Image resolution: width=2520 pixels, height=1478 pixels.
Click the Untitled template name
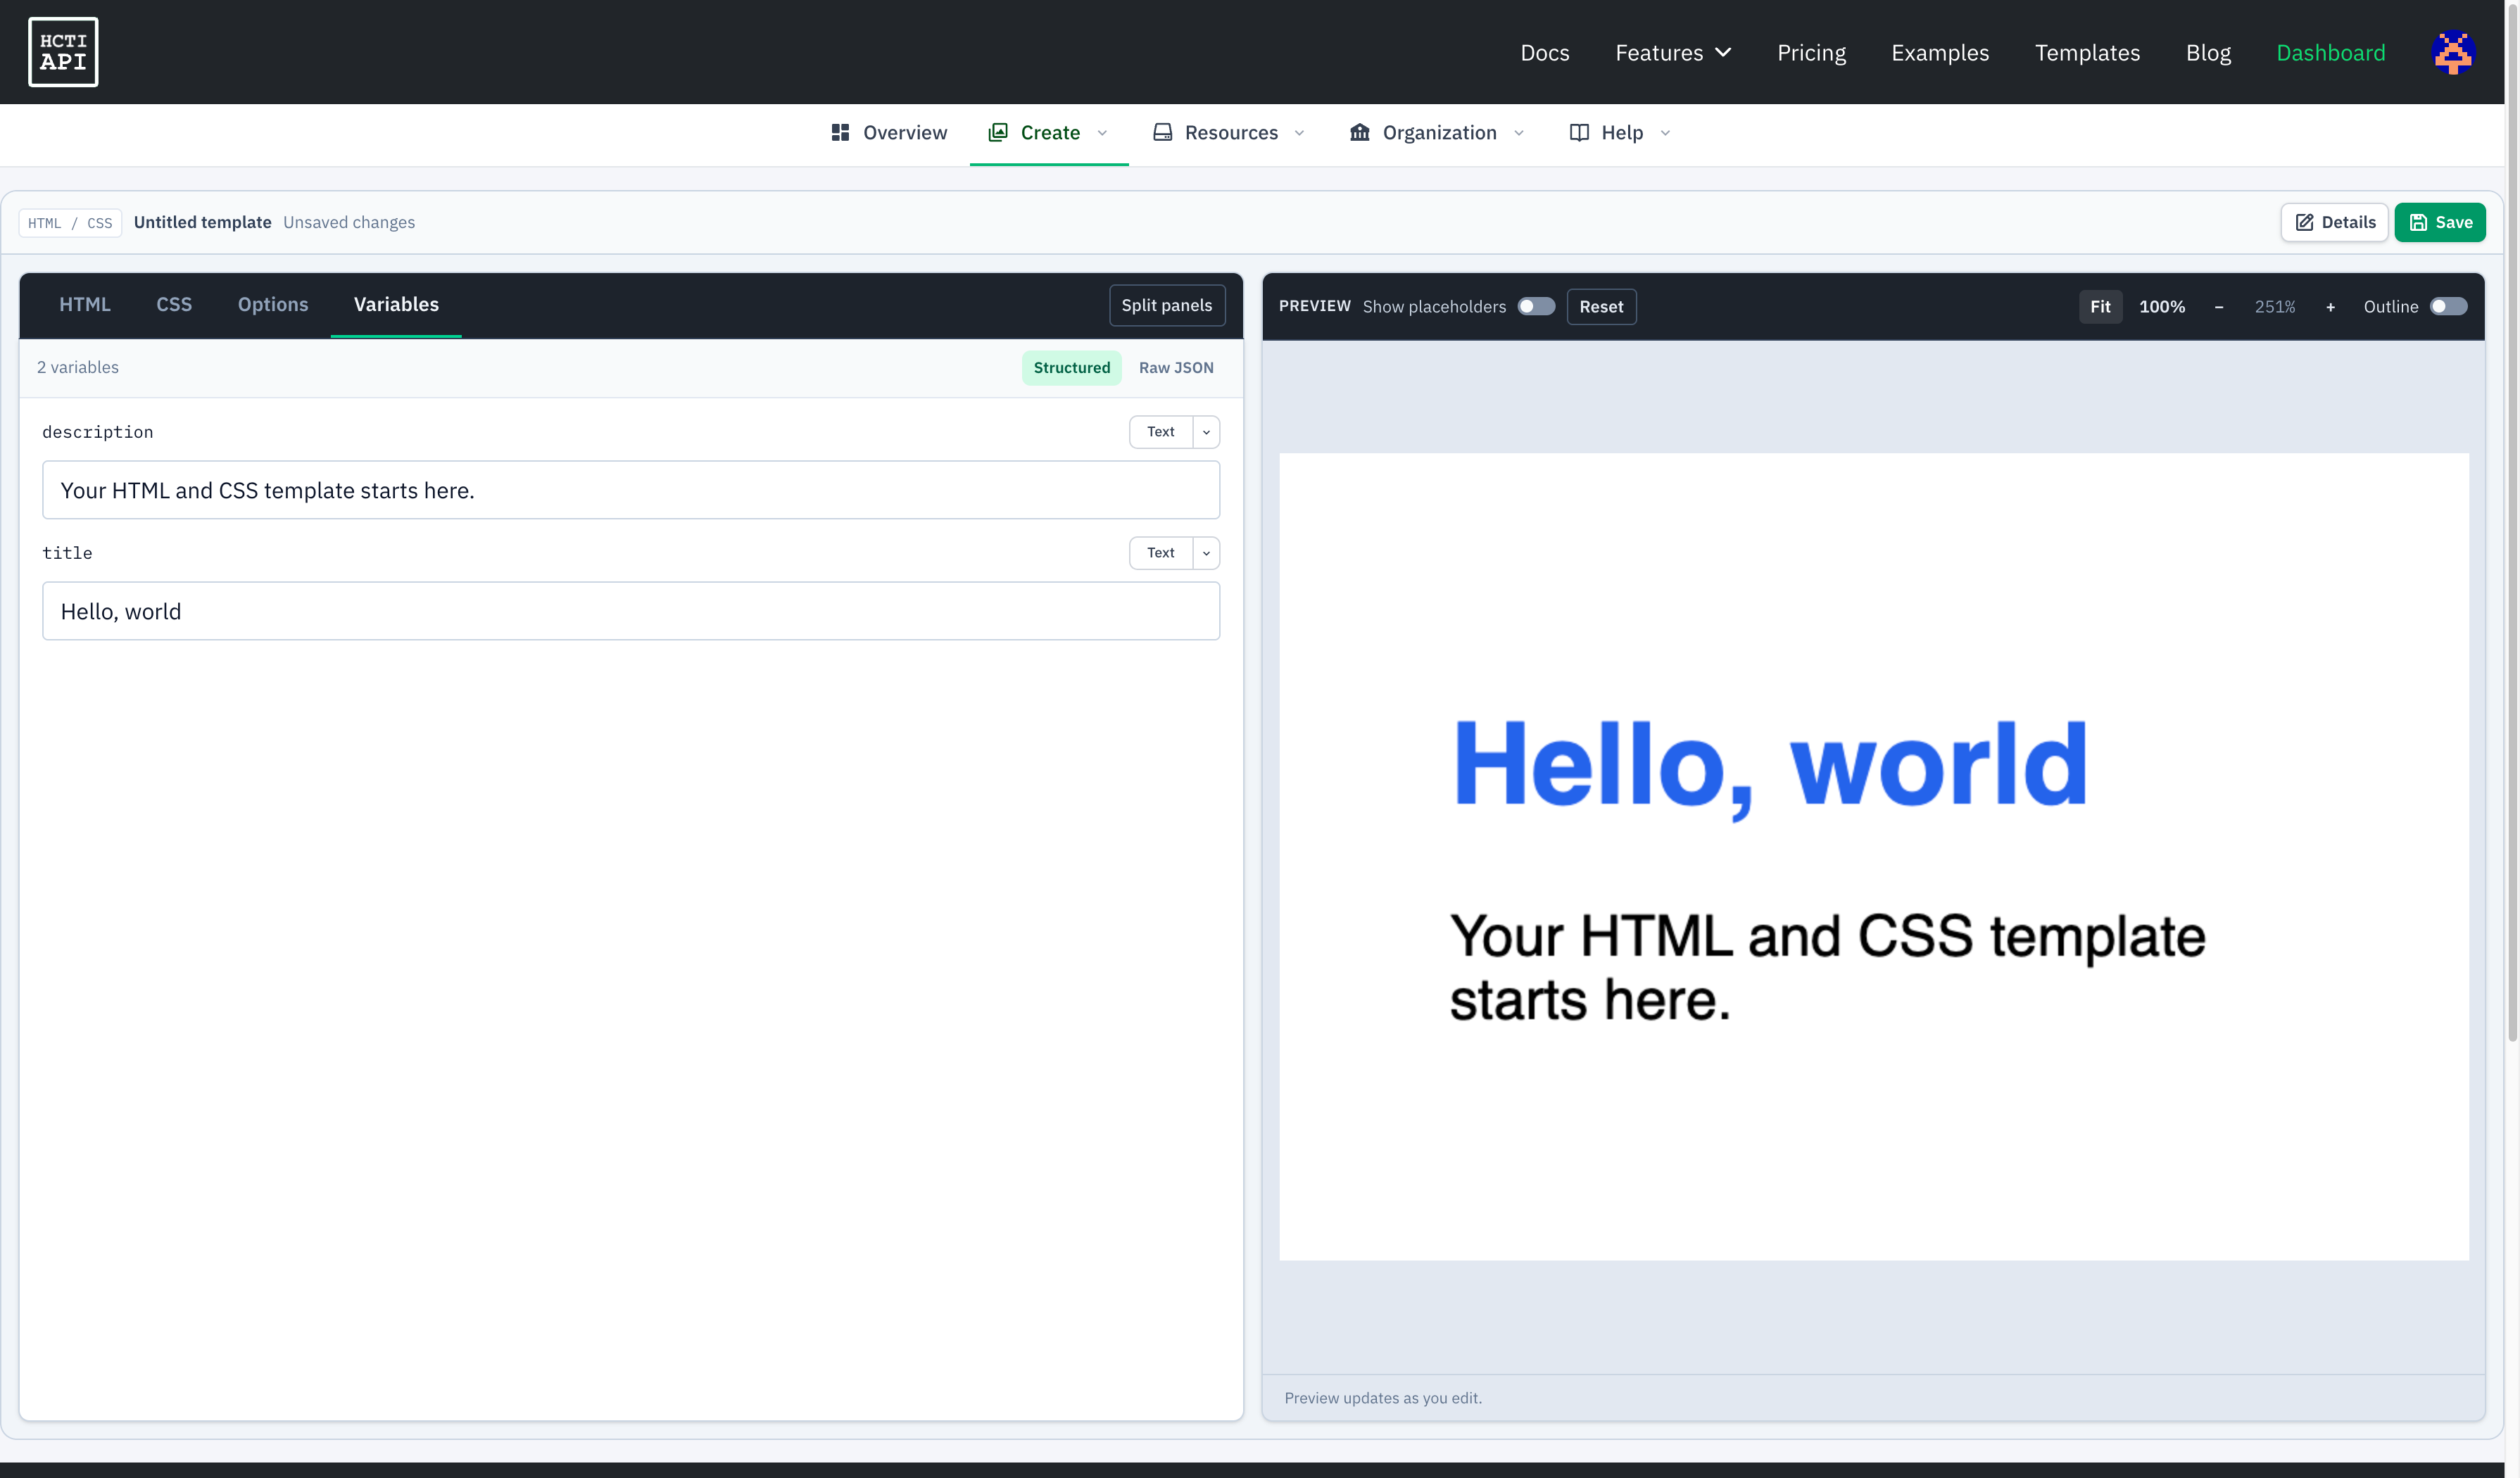pos(202,222)
